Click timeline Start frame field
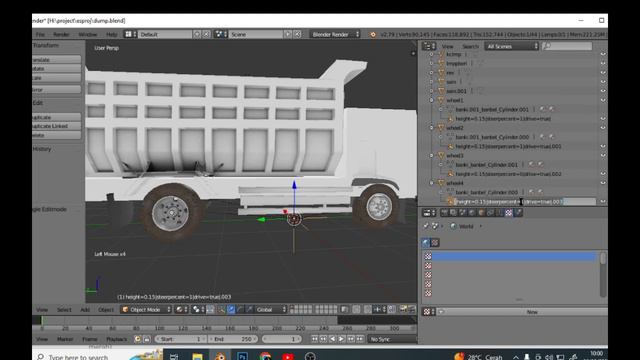 pos(180,339)
